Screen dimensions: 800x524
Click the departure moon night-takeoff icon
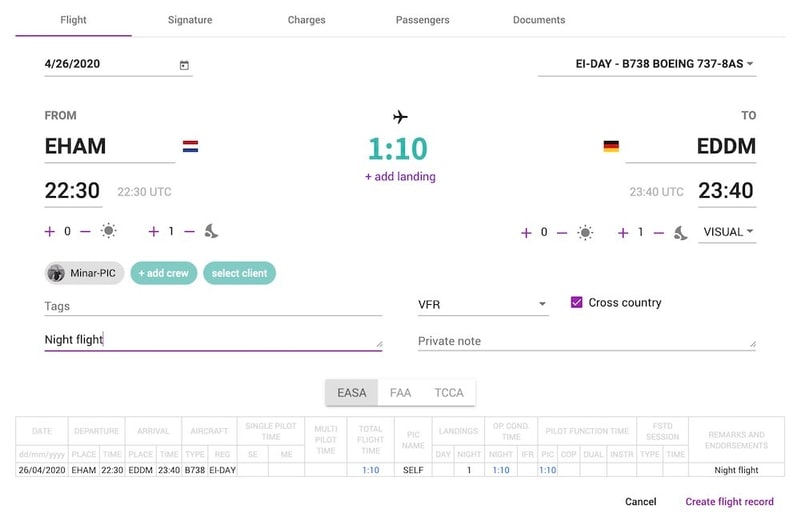coord(211,231)
